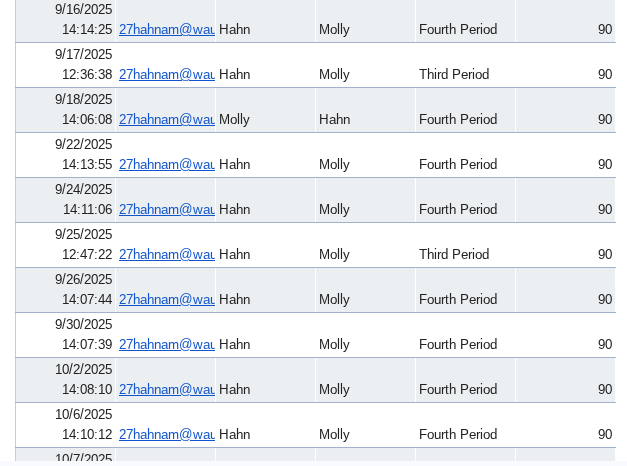Image resolution: width=627 pixels, height=466 pixels.
Task: Click the email link dated 9/18/2025
Action: pos(166,120)
